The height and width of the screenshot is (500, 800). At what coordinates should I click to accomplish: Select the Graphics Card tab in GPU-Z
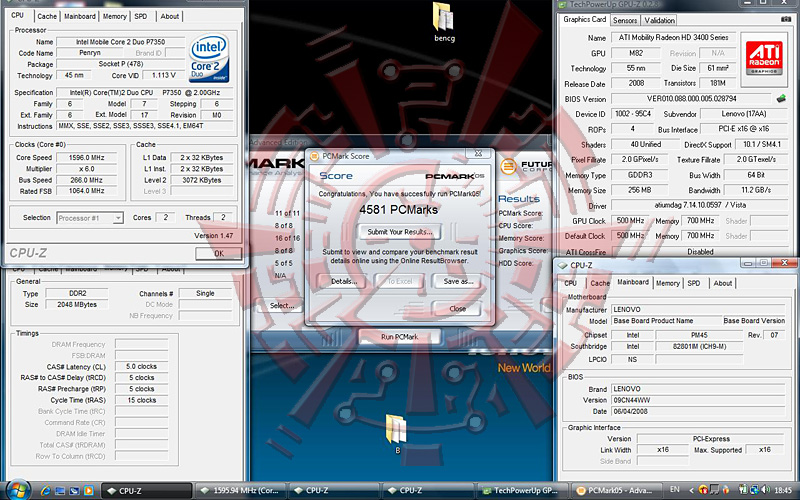tap(584, 19)
